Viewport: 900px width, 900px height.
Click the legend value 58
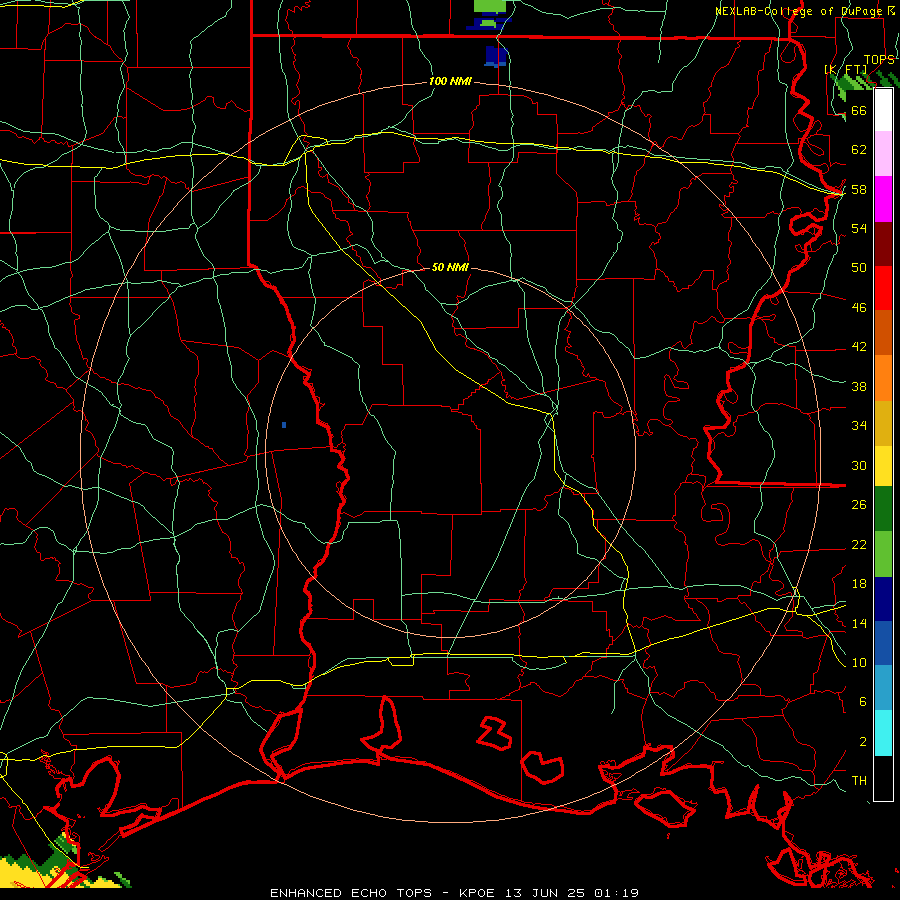pos(859,189)
